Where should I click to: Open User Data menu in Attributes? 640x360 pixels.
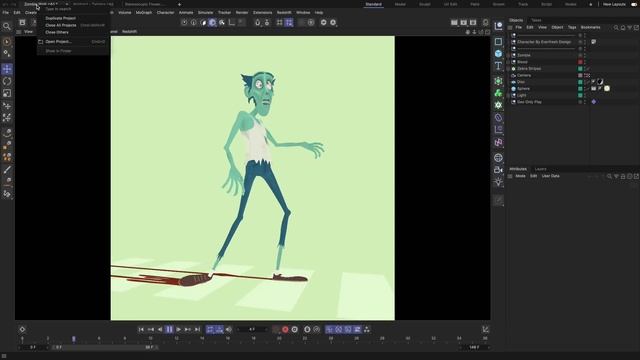(550, 176)
